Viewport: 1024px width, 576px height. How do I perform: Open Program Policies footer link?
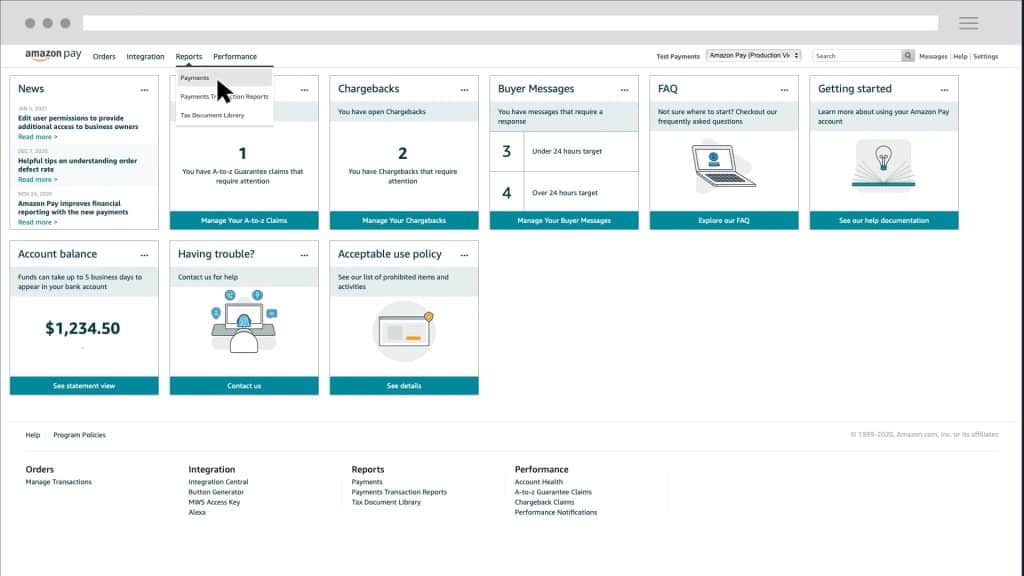(79, 435)
